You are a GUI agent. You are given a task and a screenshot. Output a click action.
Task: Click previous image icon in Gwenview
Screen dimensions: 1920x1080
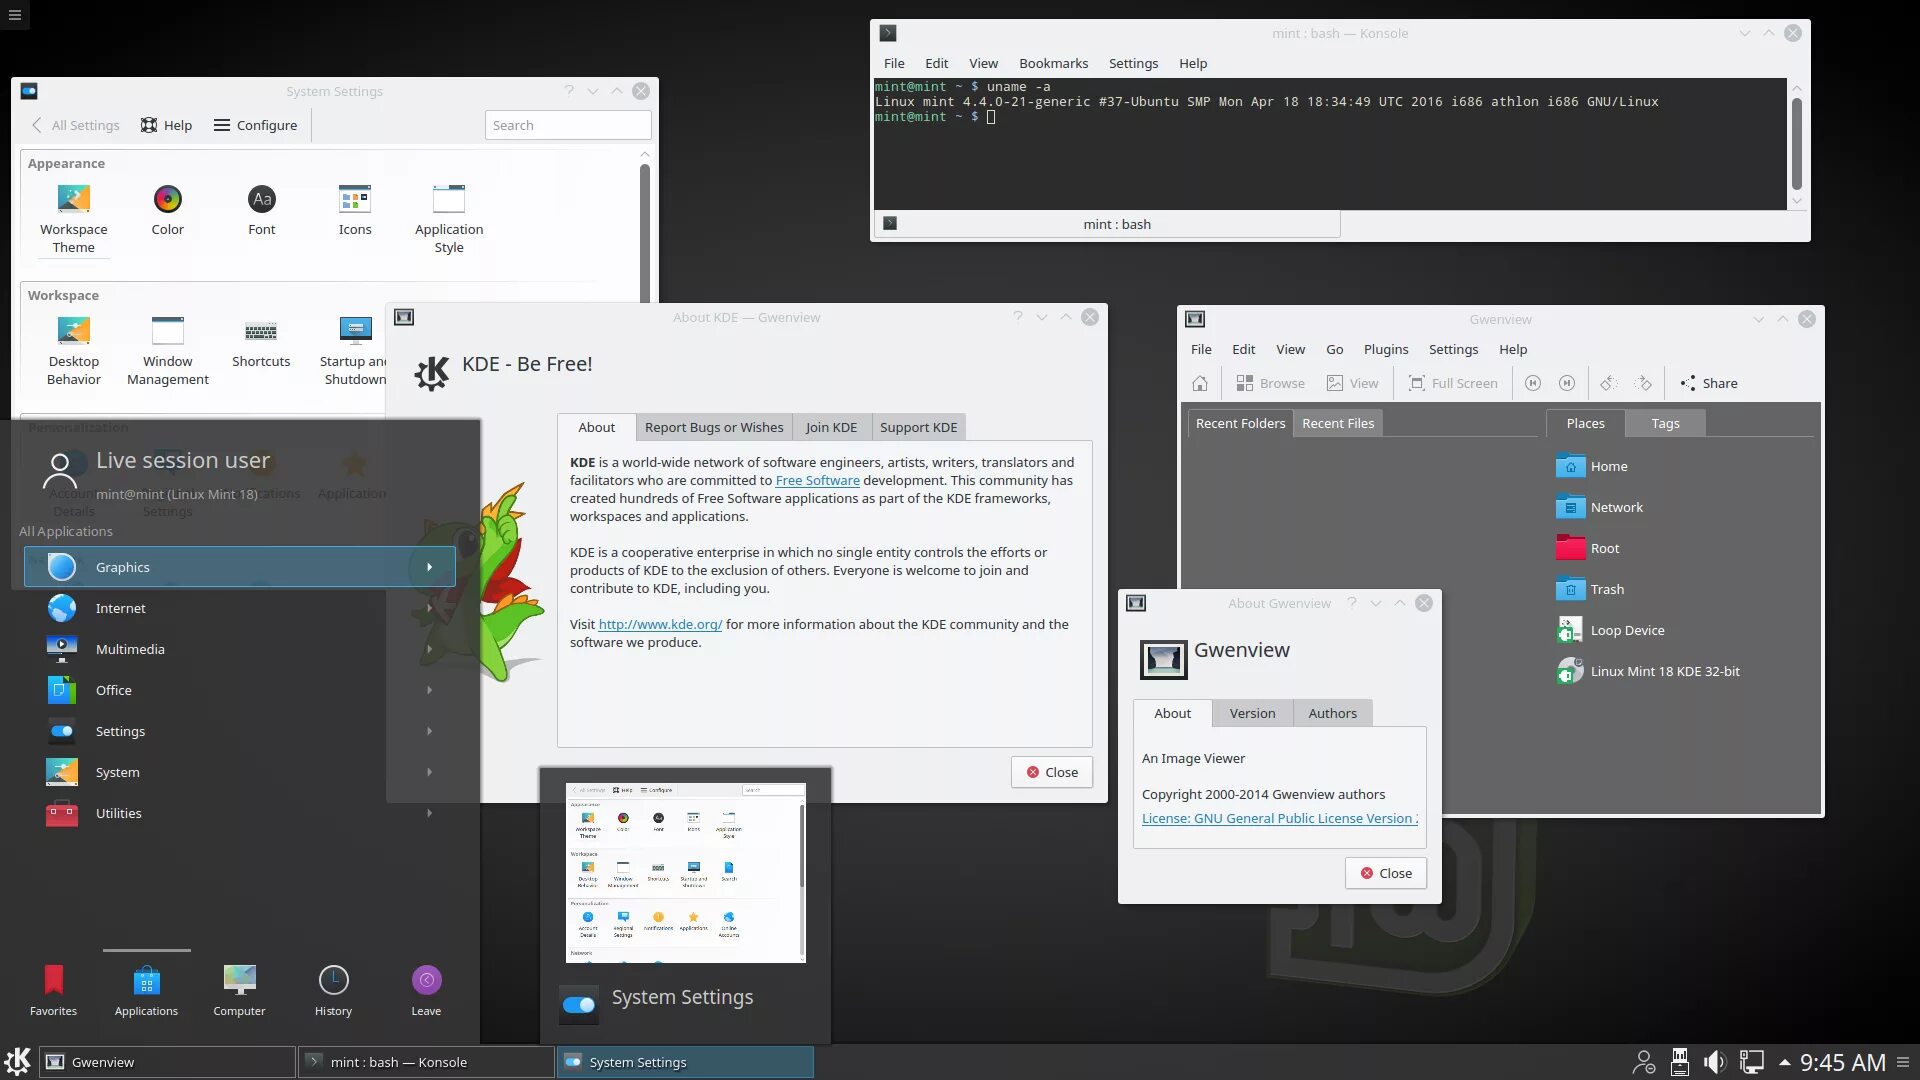pyautogui.click(x=1532, y=383)
